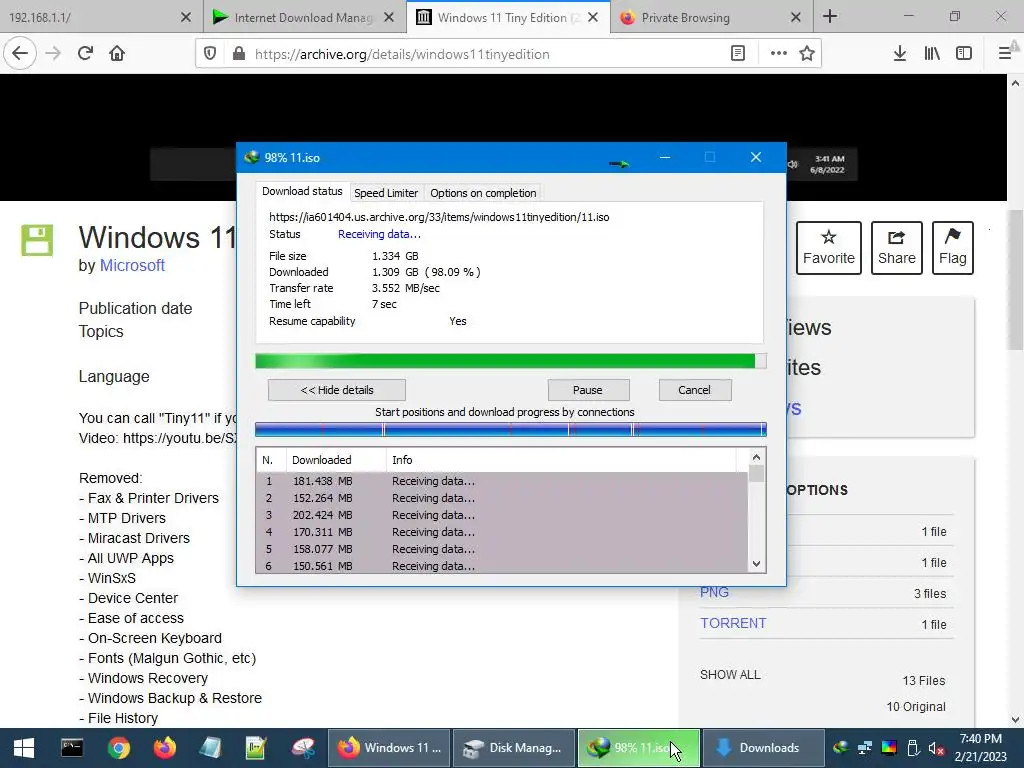
Task: Reload the archive.org page
Action: [x=85, y=54]
